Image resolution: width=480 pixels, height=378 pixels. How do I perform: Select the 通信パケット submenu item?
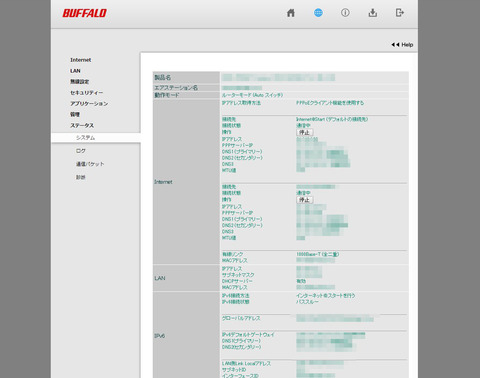click(90, 164)
